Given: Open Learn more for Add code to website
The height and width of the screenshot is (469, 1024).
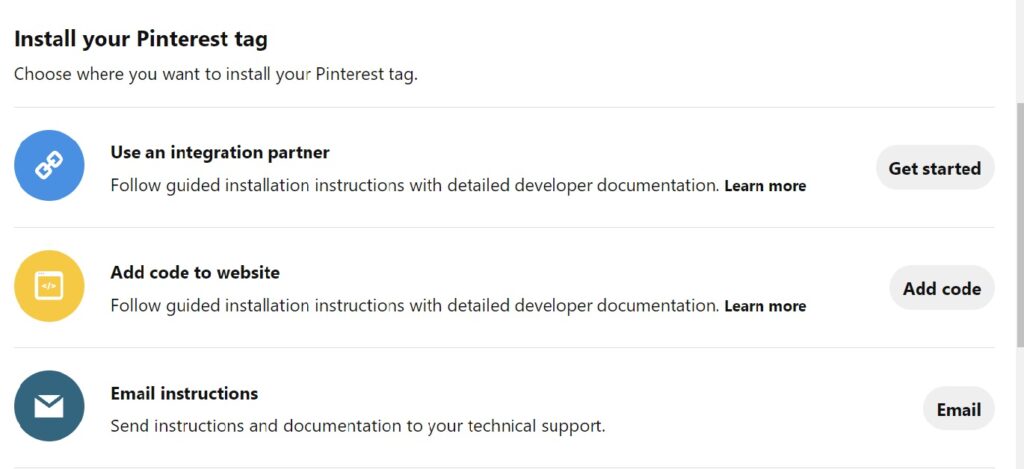Looking at the screenshot, I should click(765, 306).
